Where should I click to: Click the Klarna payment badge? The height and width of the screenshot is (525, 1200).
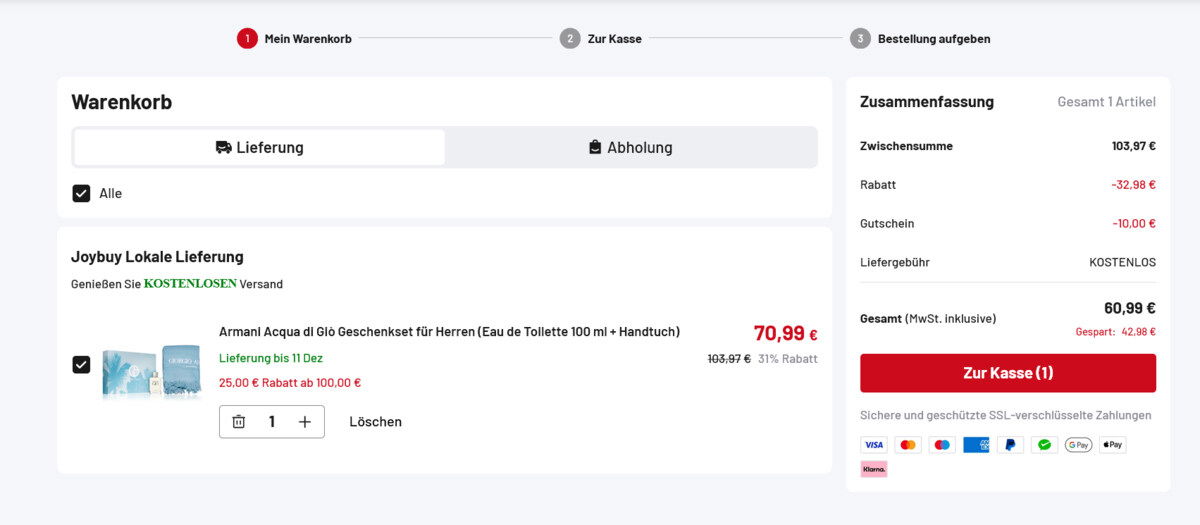(874, 468)
